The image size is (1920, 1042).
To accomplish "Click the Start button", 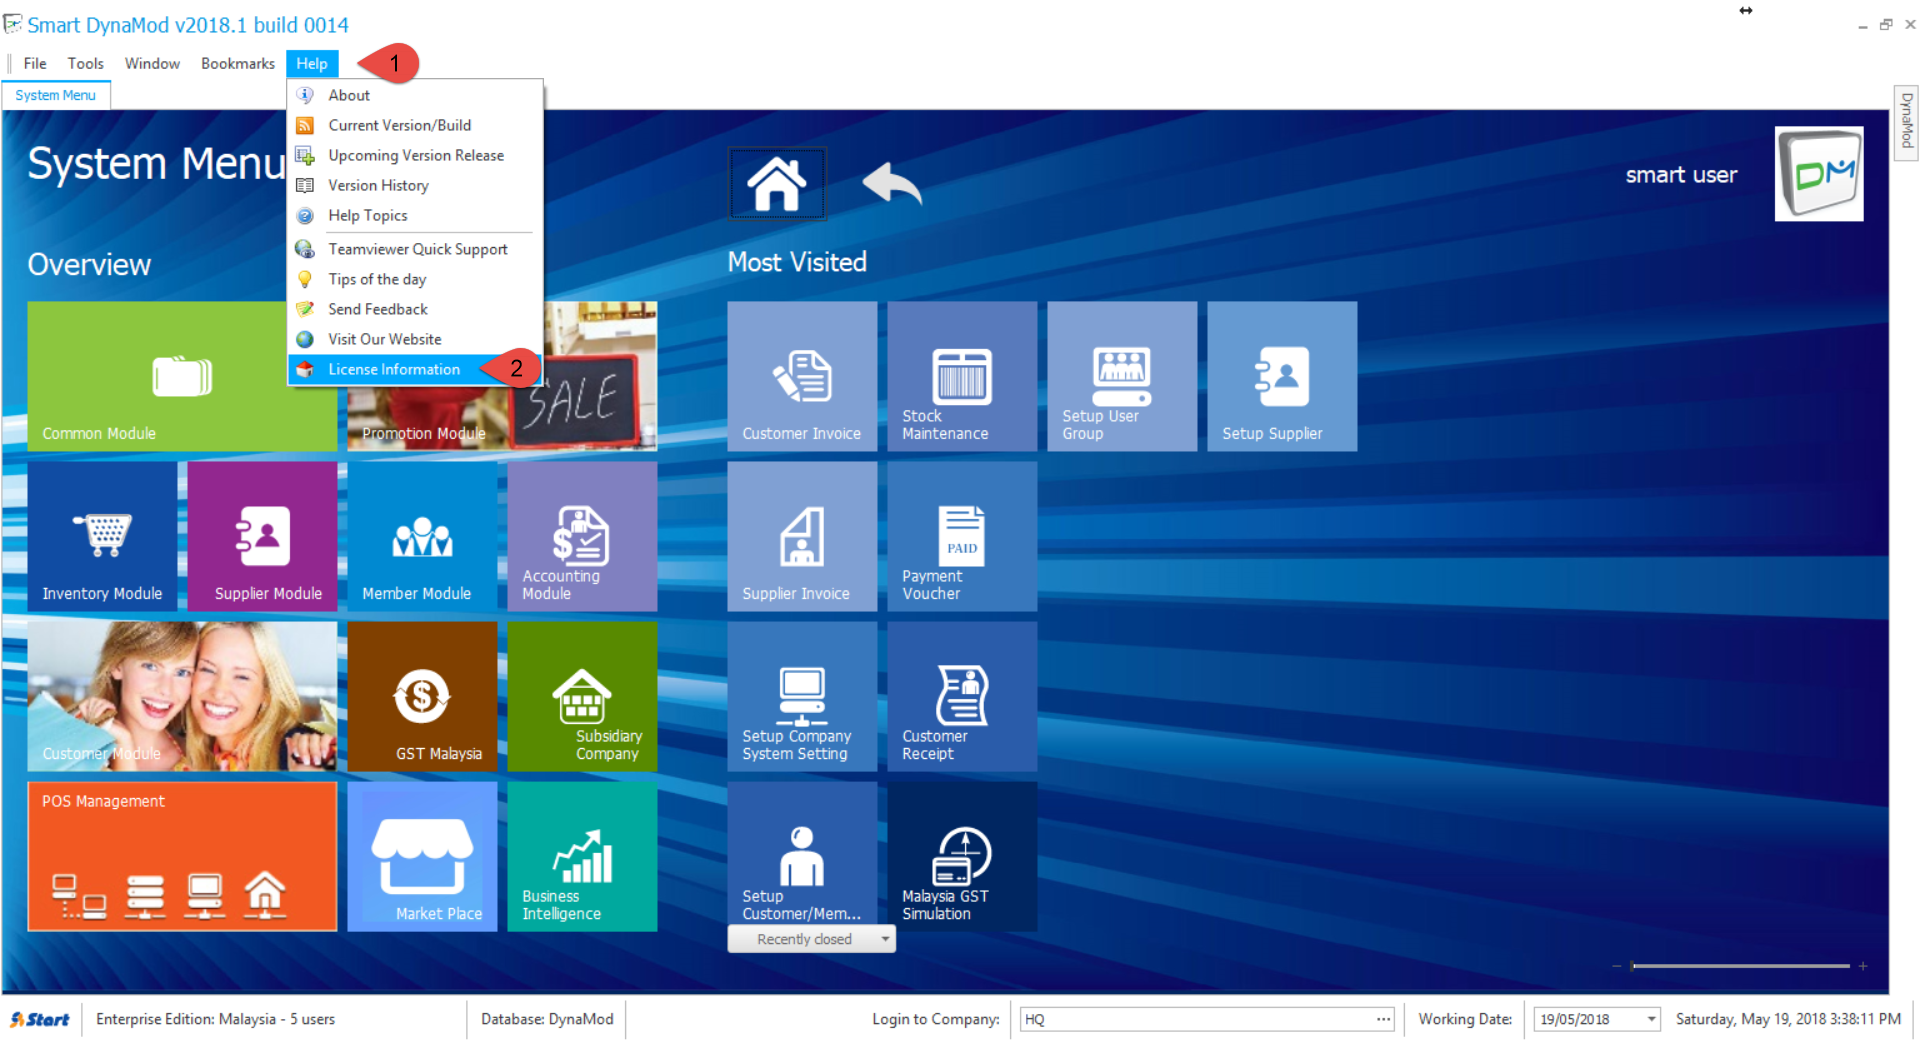I will [40, 1019].
